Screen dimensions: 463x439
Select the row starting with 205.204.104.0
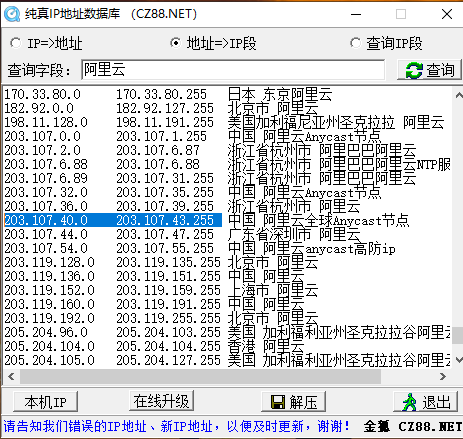(227, 346)
